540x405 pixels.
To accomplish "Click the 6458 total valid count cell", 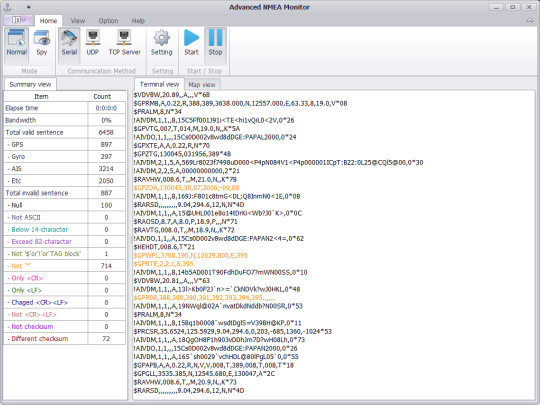I will (106, 132).
